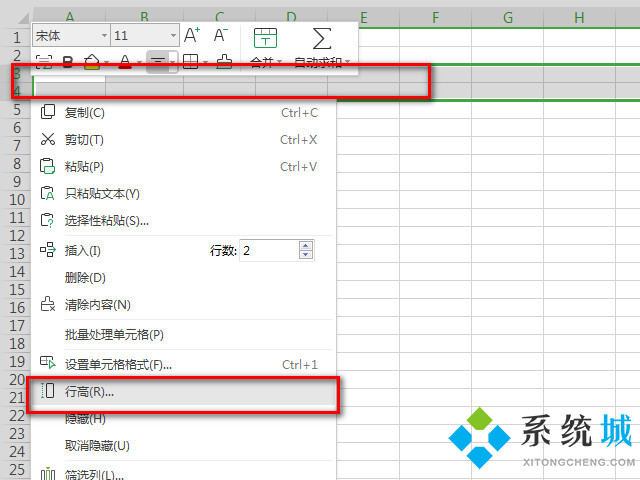Toggle bold formatting B
The height and width of the screenshot is (480, 640).
68,62
